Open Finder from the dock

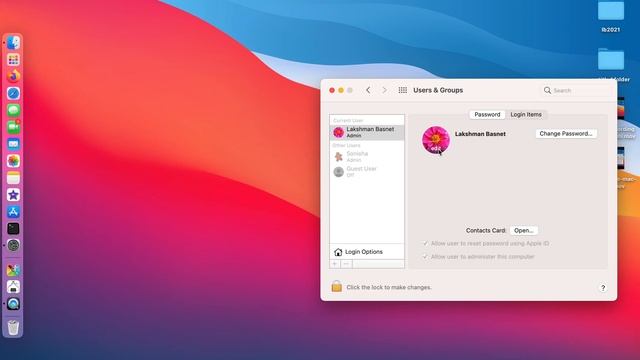click(13, 43)
